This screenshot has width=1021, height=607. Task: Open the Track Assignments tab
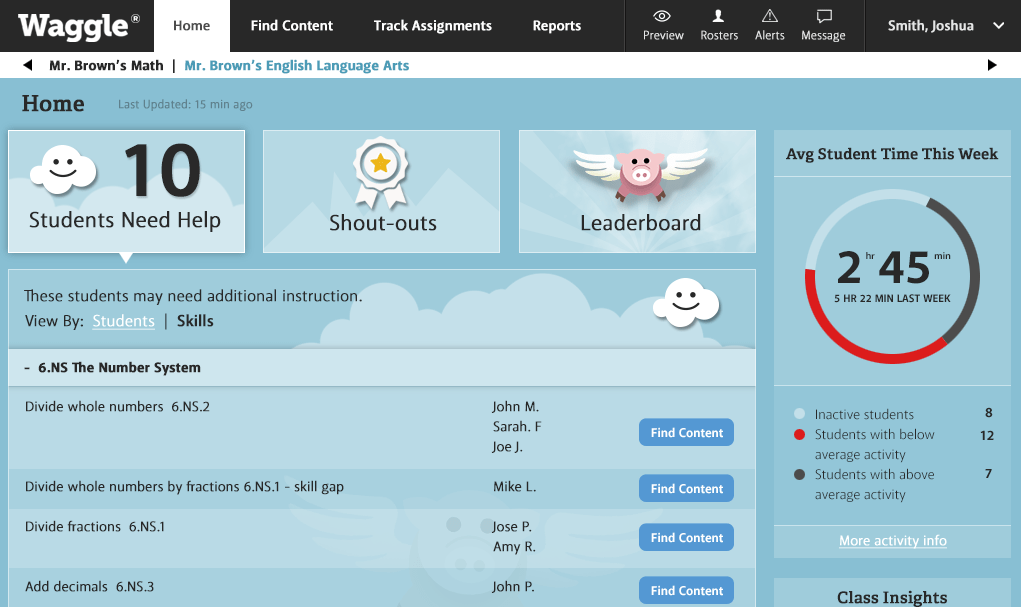tap(432, 26)
